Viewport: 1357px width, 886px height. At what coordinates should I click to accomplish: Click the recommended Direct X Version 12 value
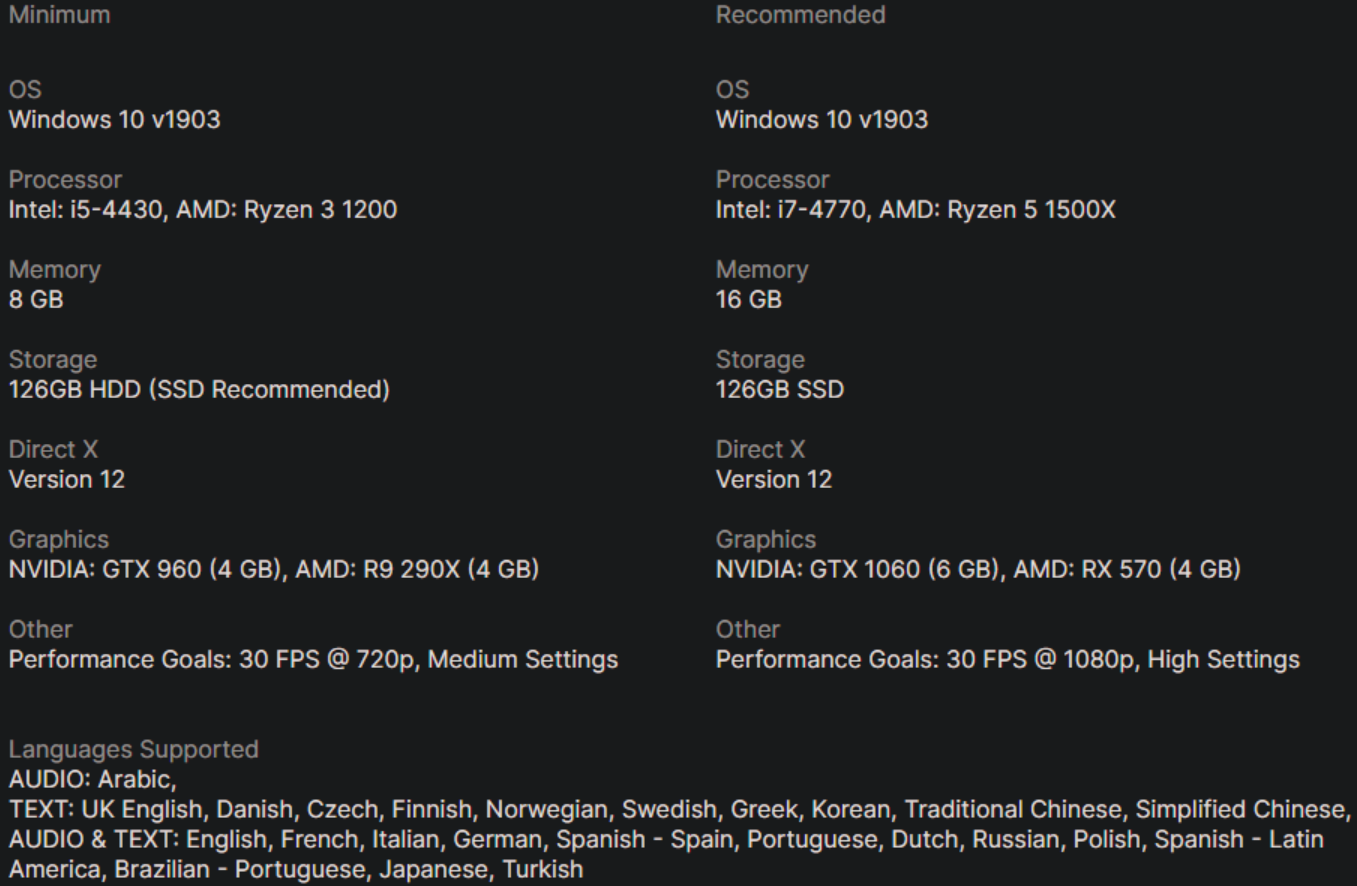(773, 480)
